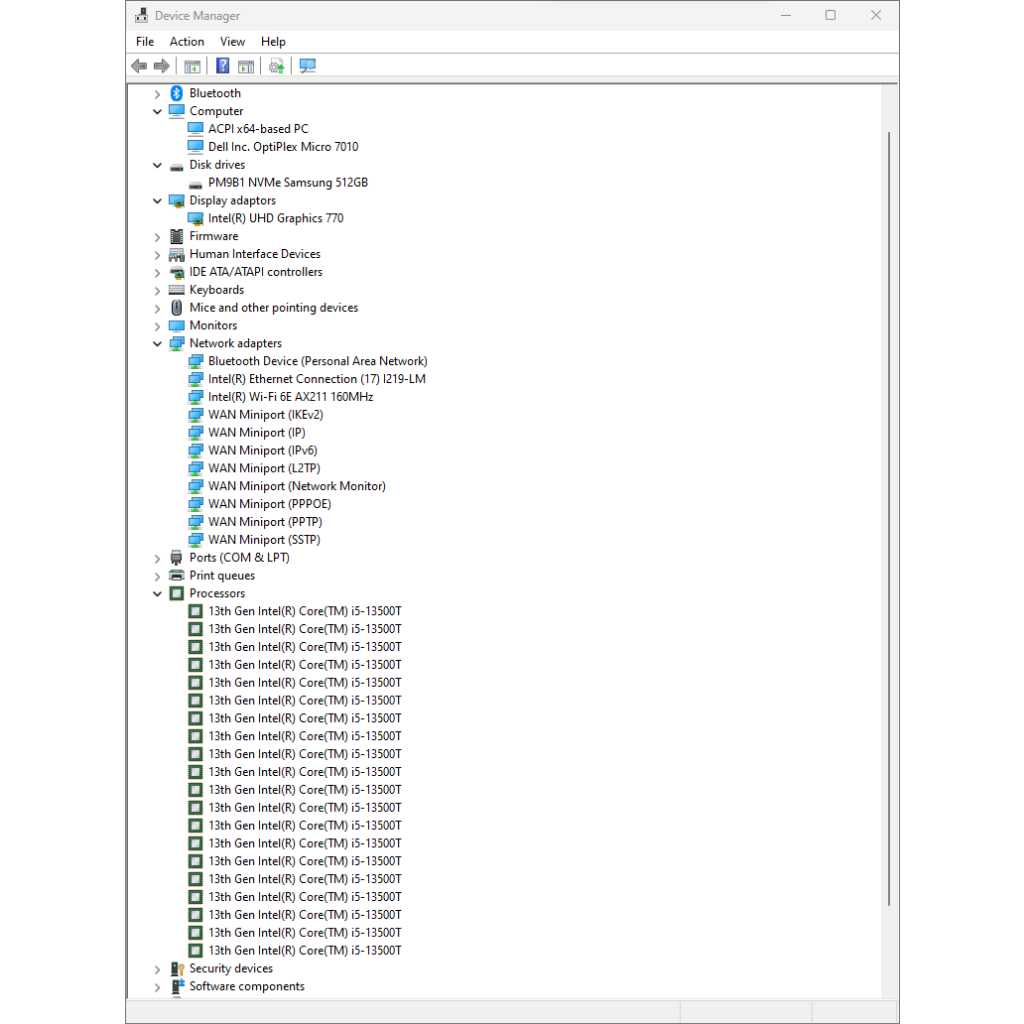Open the Action menu
Screen dimensions: 1024x1024
pos(186,42)
